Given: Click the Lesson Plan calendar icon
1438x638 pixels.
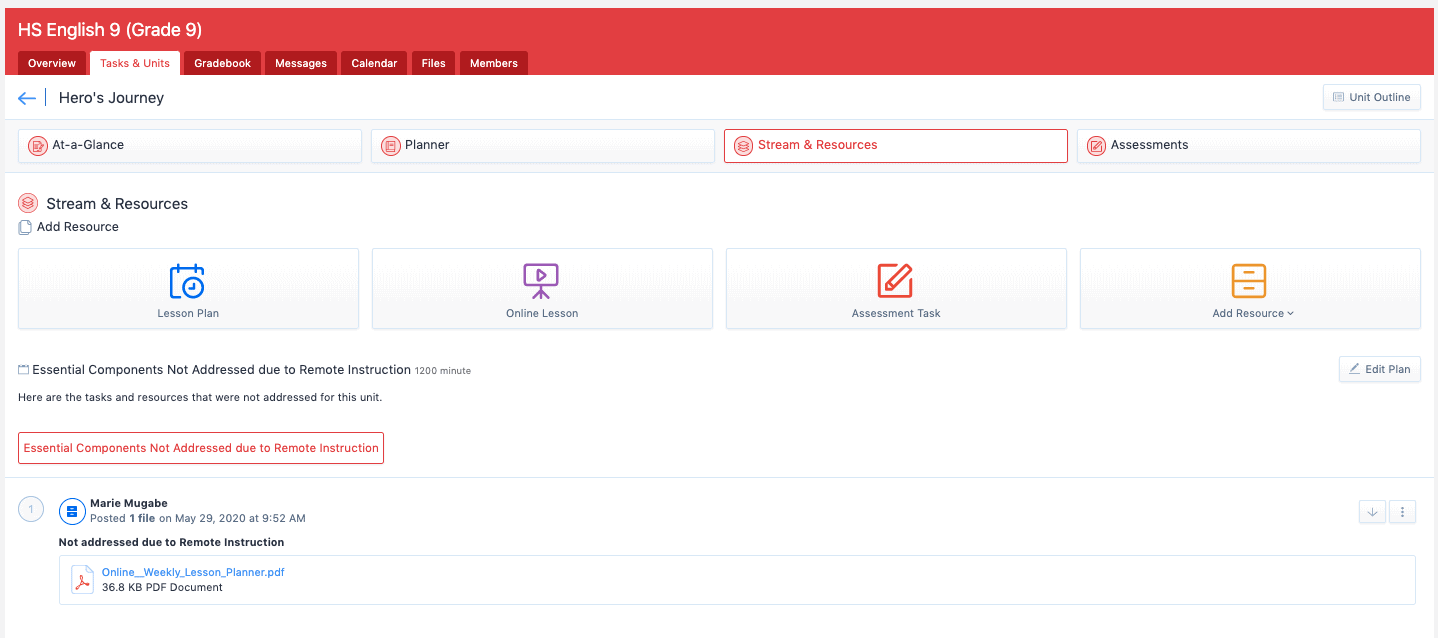Looking at the screenshot, I should pos(187,281).
